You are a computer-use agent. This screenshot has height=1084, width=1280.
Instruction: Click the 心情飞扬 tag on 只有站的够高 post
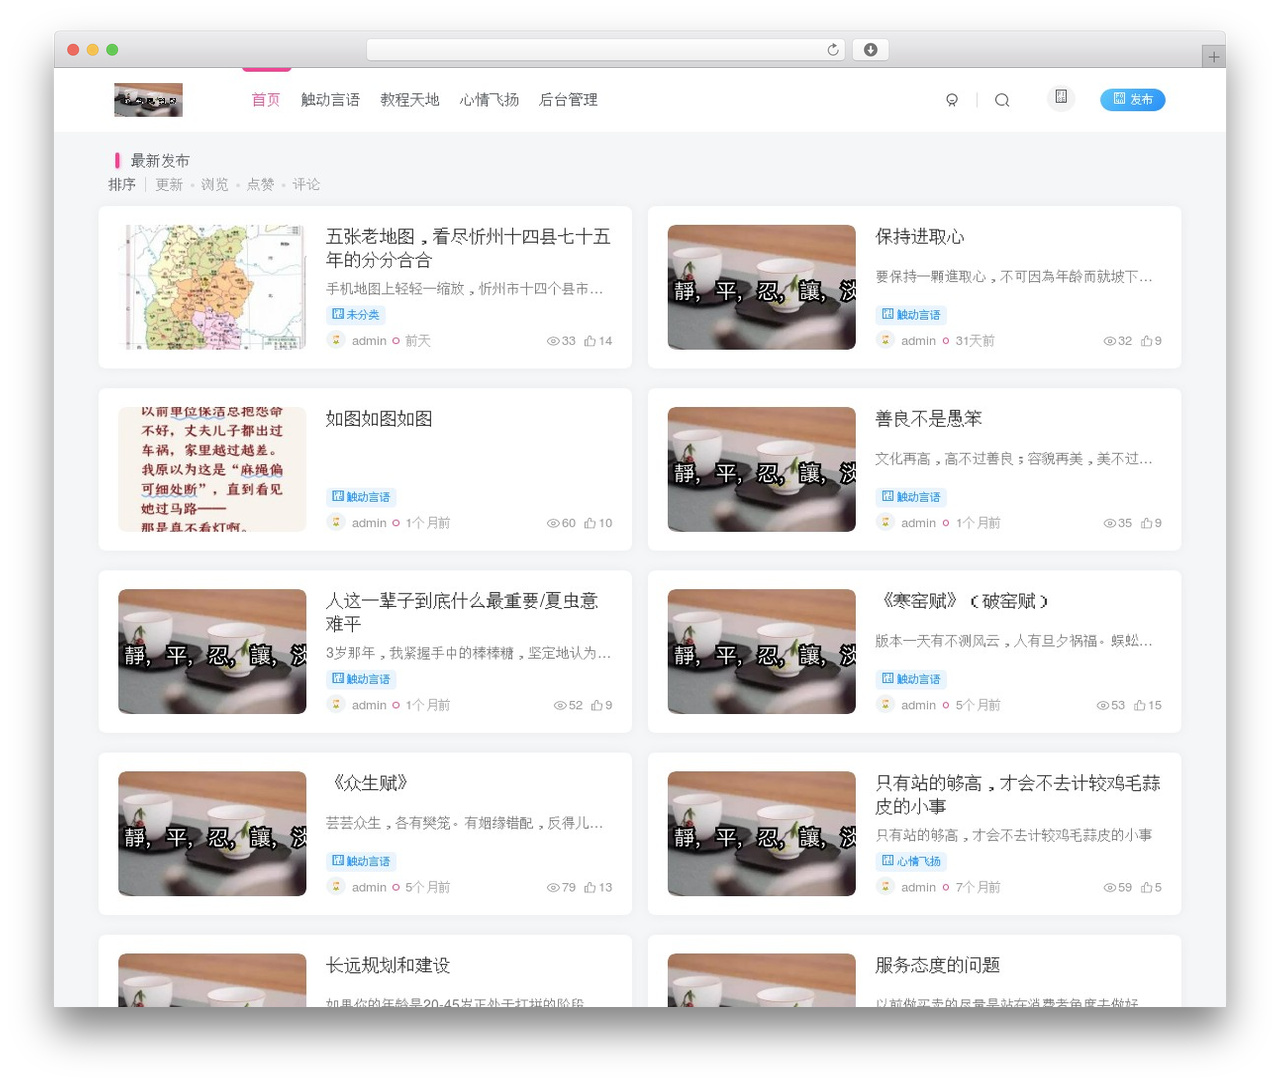[x=911, y=861]
